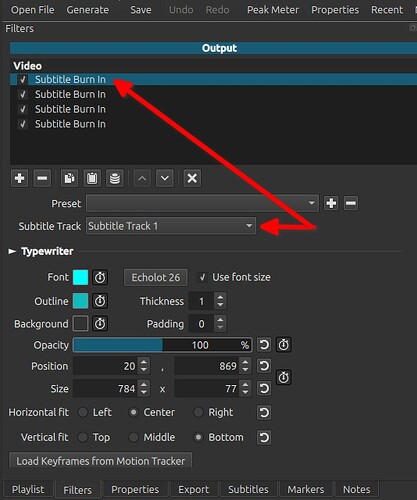Screen dimensions: 417x500
Task: Toggle Use font size checkbox
Action: 202,277
